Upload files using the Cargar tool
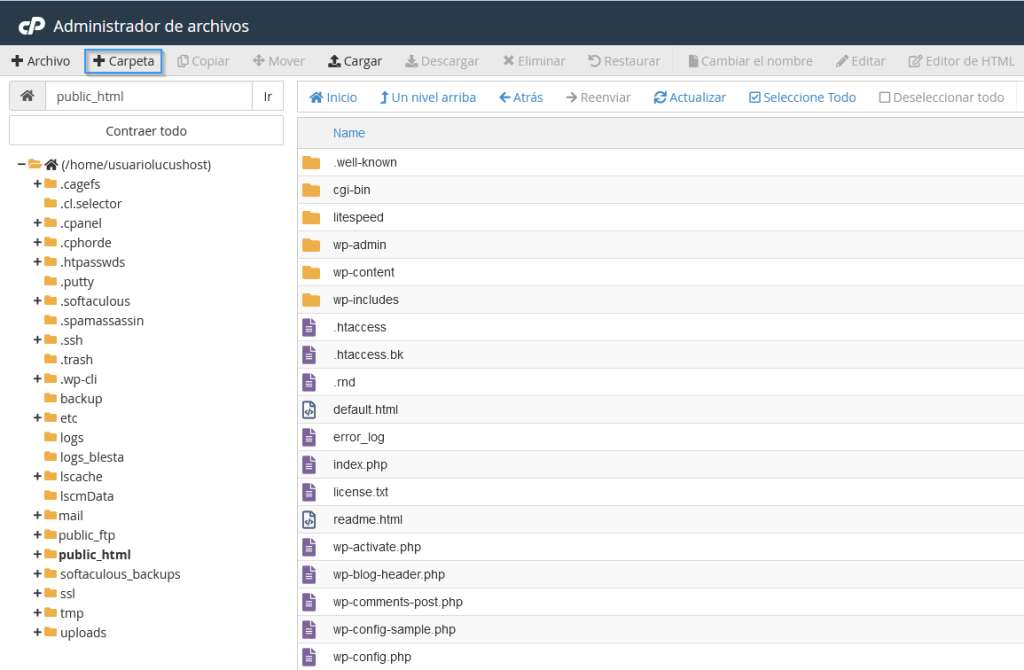The height and width of the screenshot is (670, 1024). [354, 61]
